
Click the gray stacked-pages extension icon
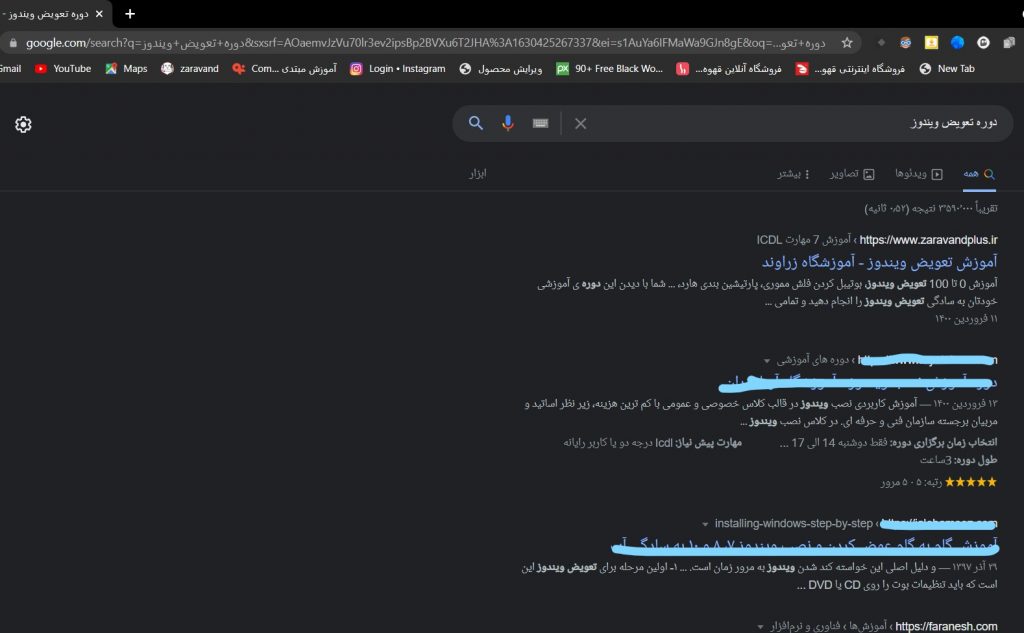tap(1009, 43)
